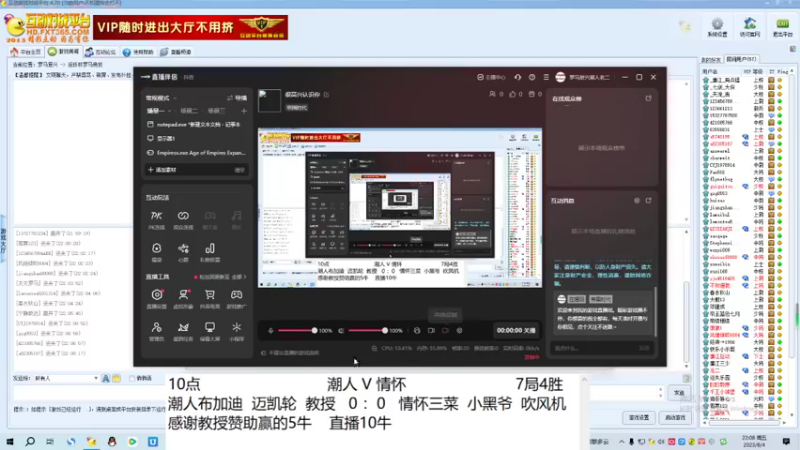Open 主播中心 anchor center link
The image size is (800, 450).
tap(491, 77)
